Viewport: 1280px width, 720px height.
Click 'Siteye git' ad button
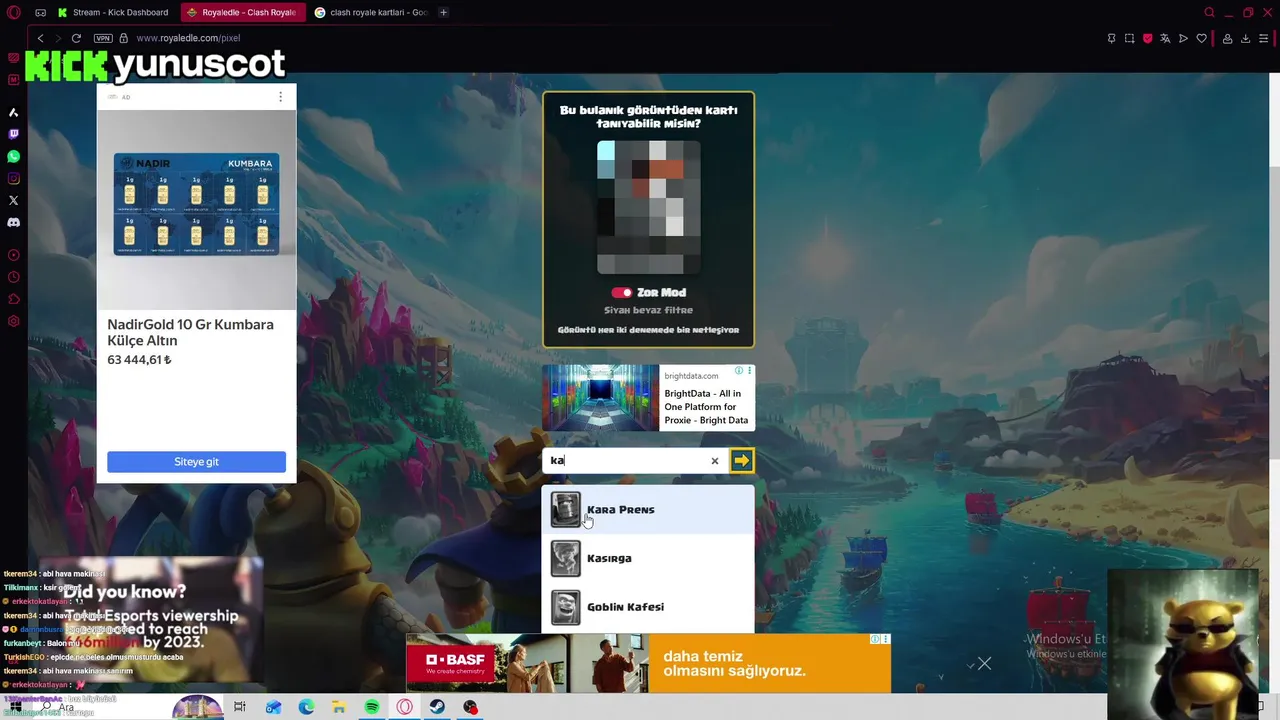[196, 462]
